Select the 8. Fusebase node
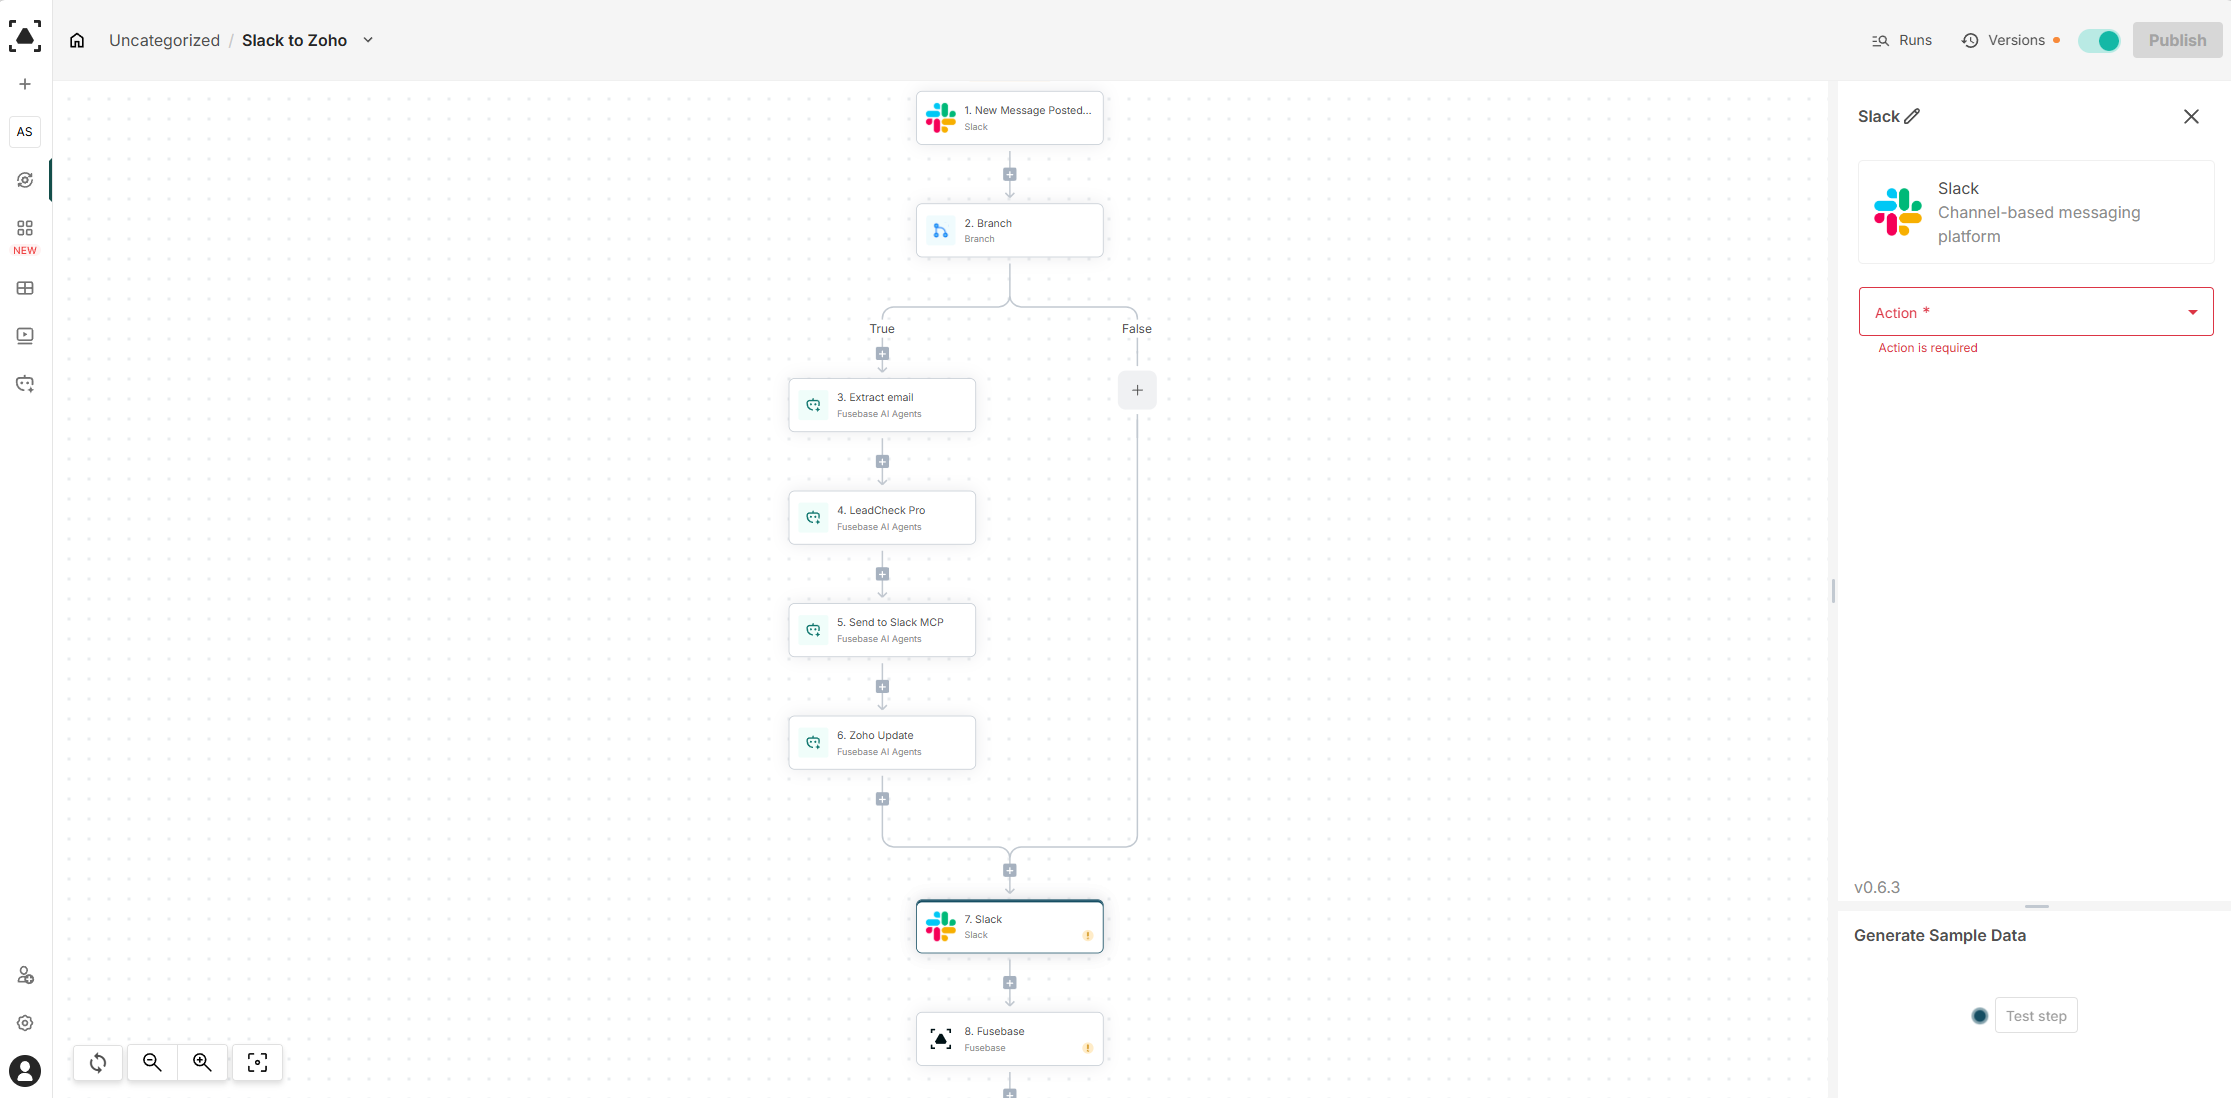The image size is (2231, 1098). point(1010,1039)
